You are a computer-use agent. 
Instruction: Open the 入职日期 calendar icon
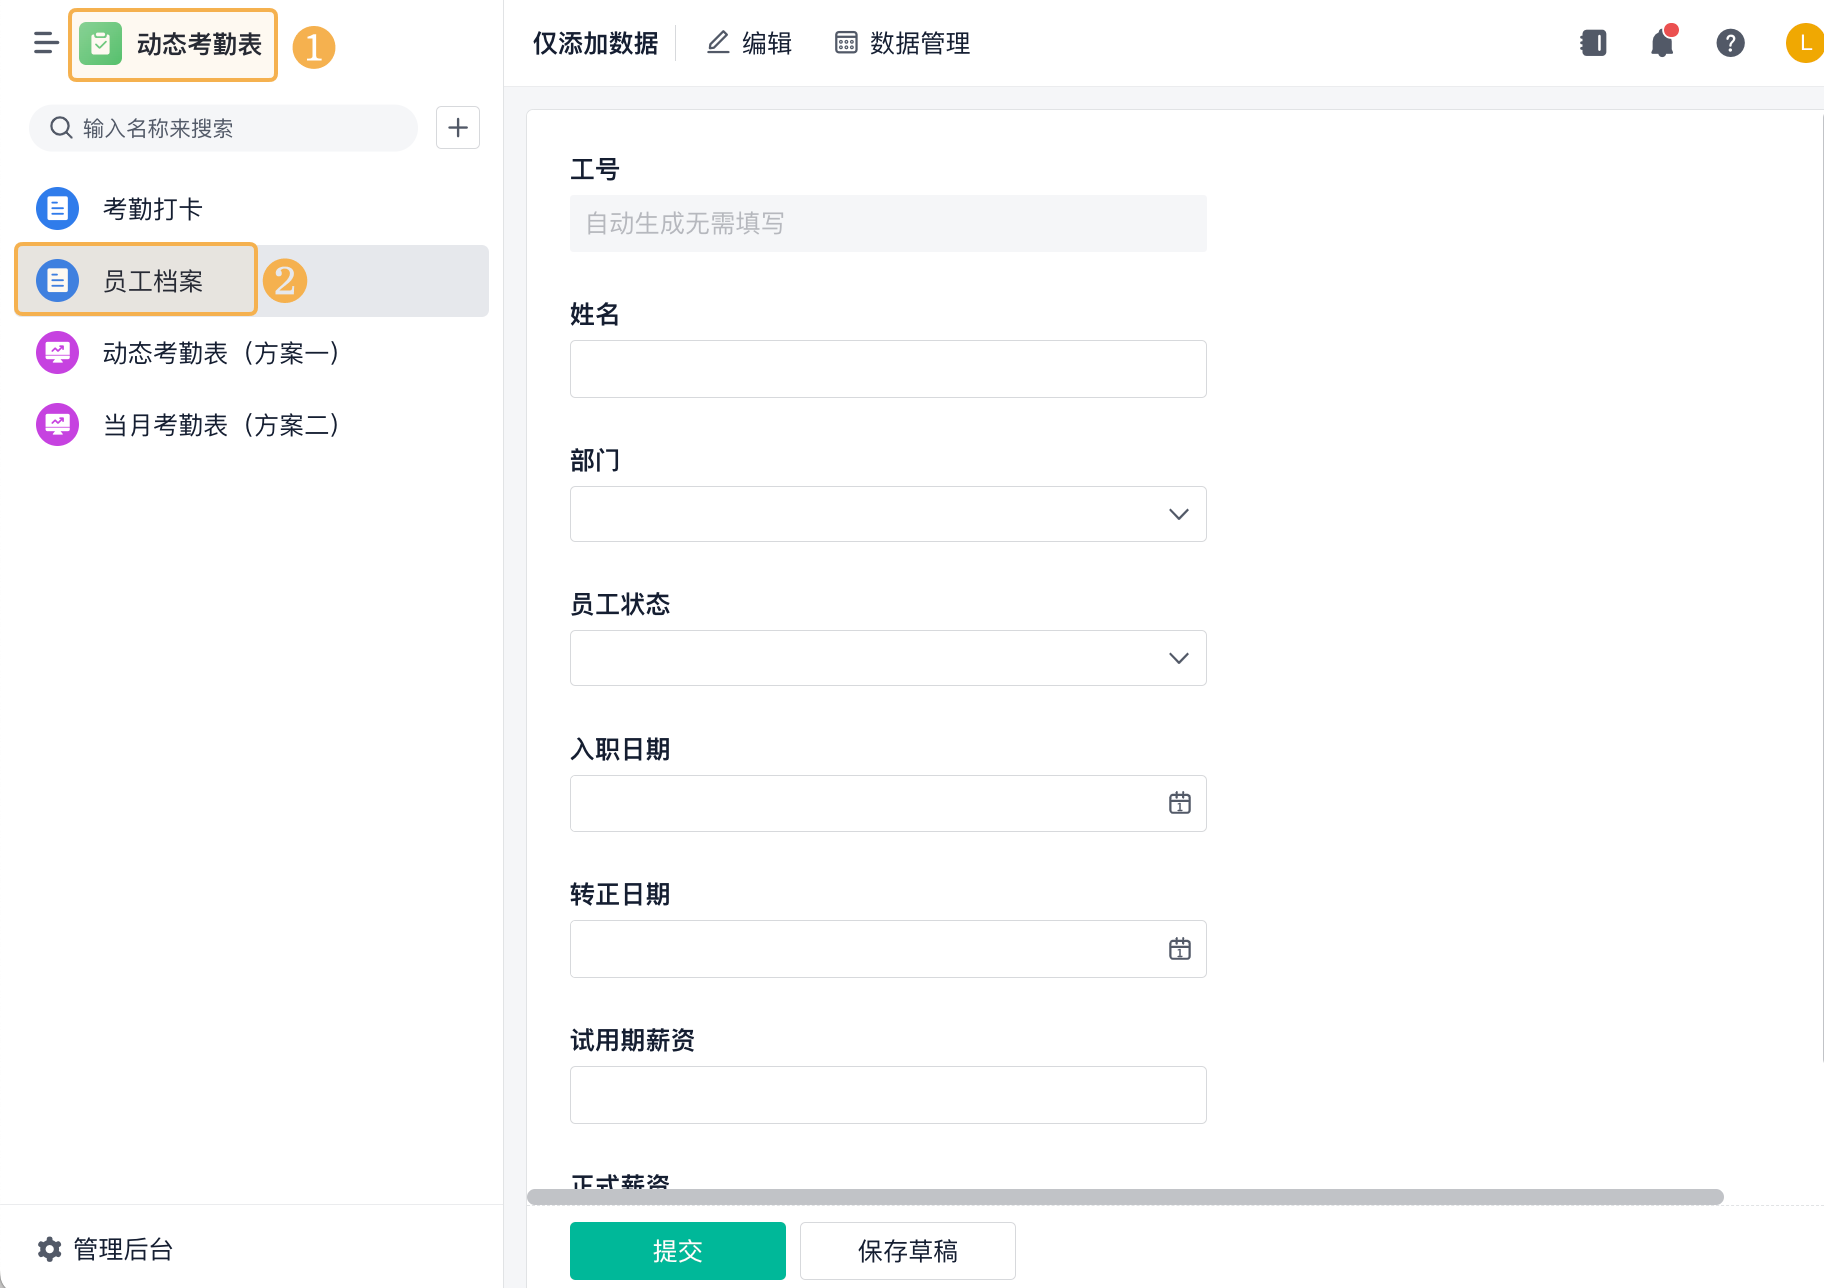[1180, 803]
